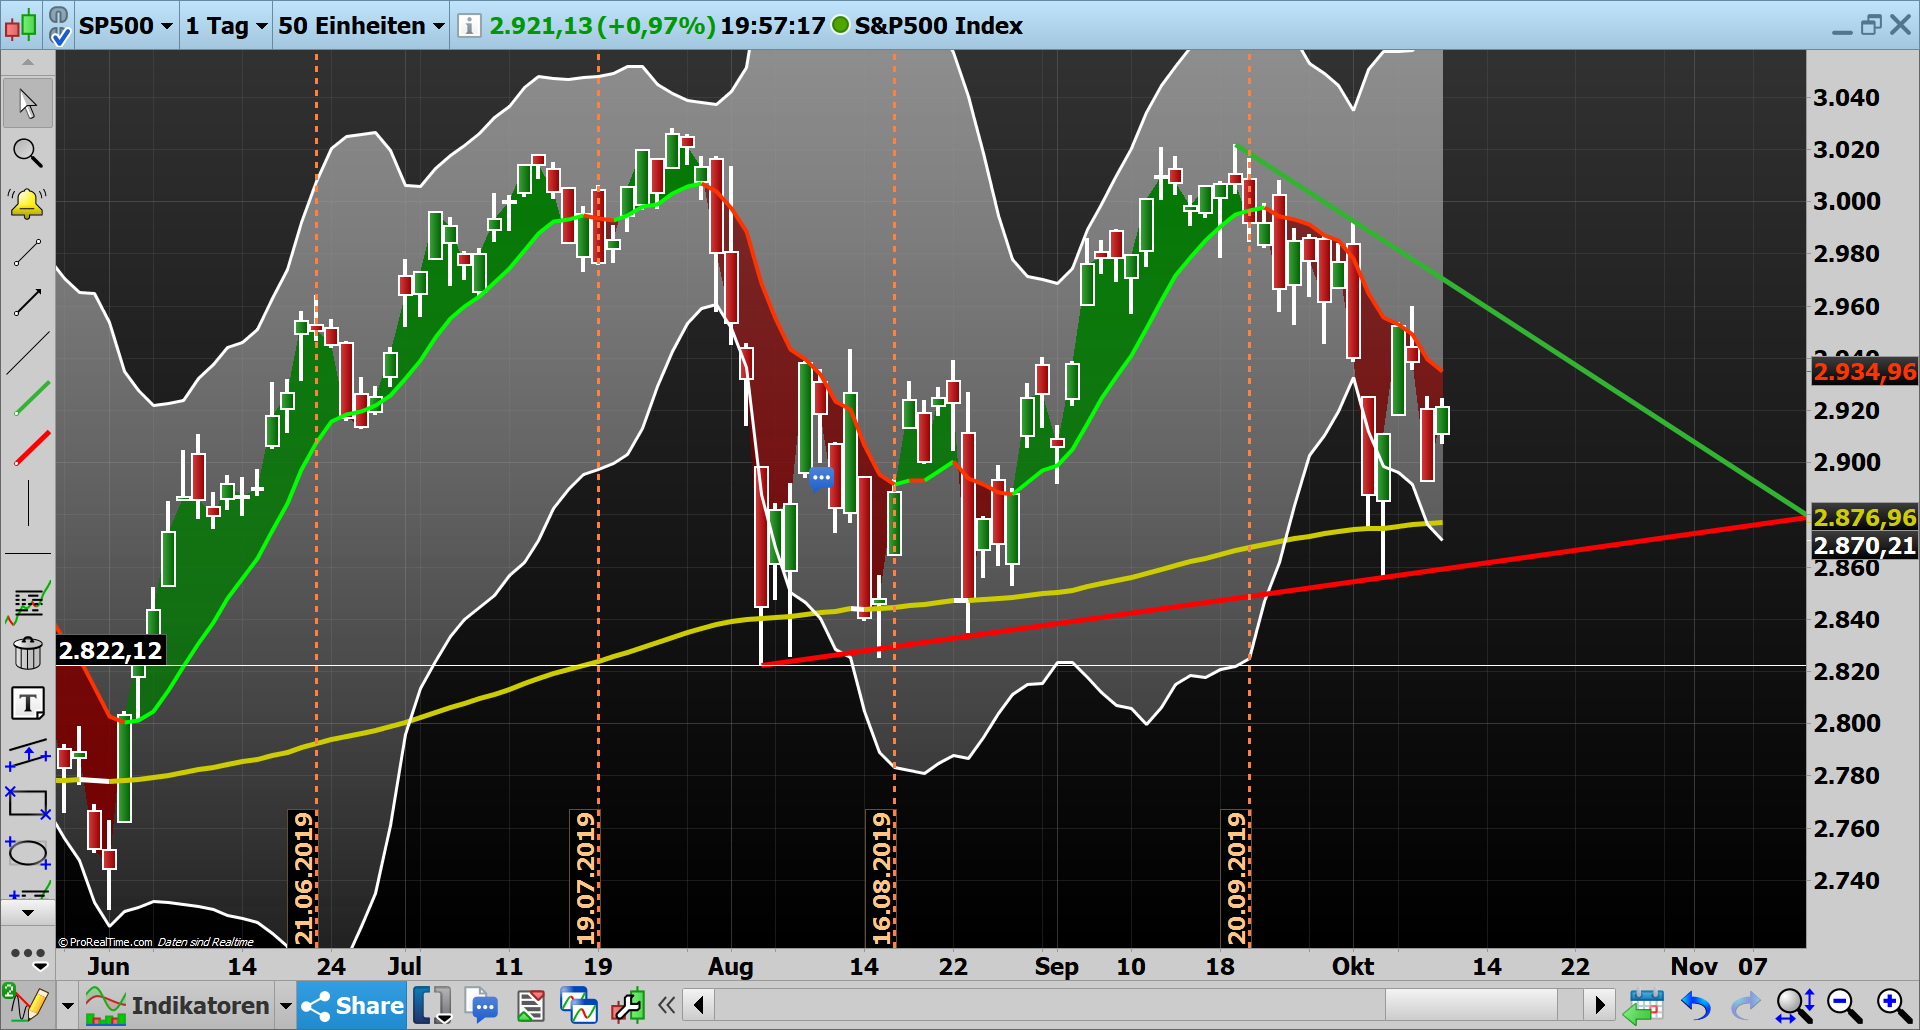Expand the pencil tool dropdown arrow
This screenshot has height=1030, width=1920.
(x=67, y=1006)
